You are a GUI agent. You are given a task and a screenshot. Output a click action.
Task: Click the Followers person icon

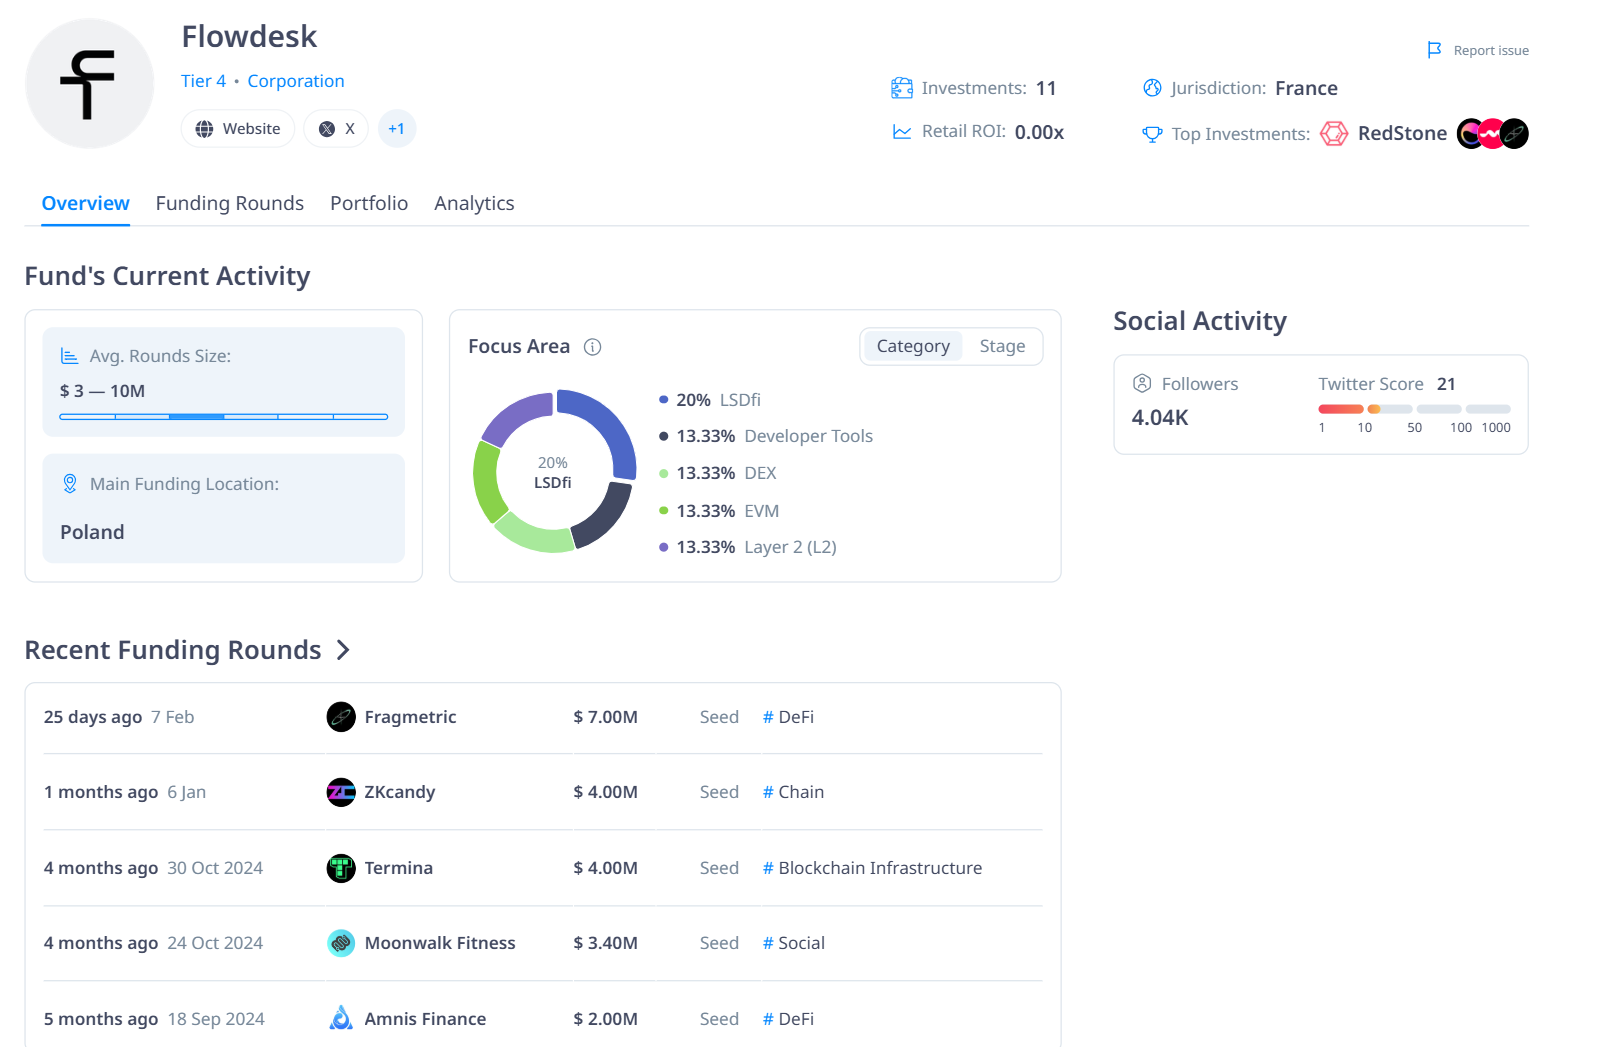tap(1142, 383)
